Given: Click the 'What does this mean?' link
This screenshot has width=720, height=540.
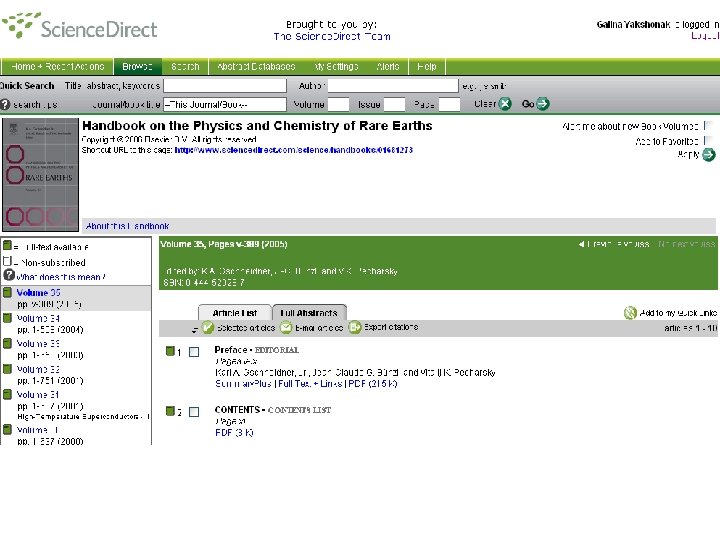Looking at the screenshot, I should coord(61,277).
